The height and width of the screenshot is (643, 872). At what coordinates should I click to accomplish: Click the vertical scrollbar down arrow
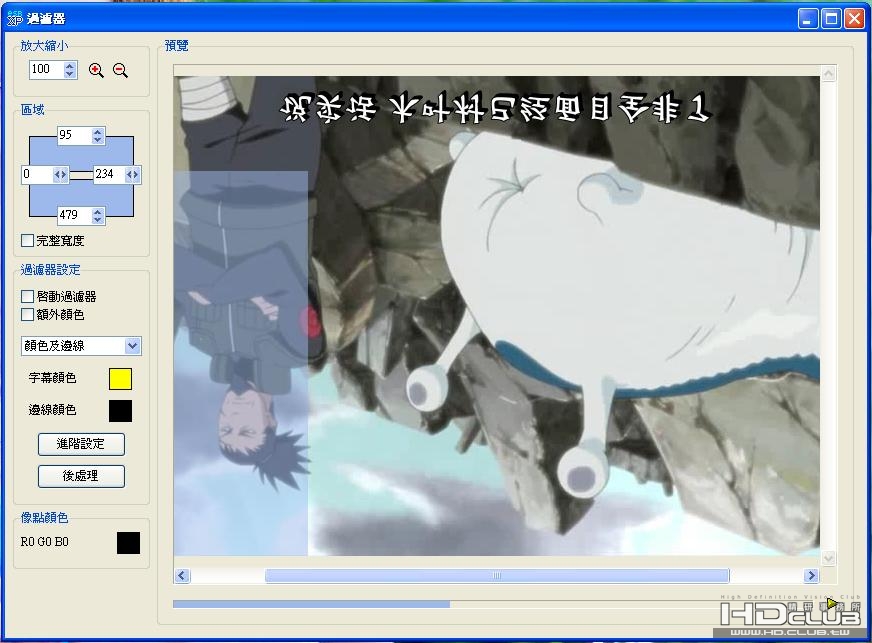pos(828,558)
